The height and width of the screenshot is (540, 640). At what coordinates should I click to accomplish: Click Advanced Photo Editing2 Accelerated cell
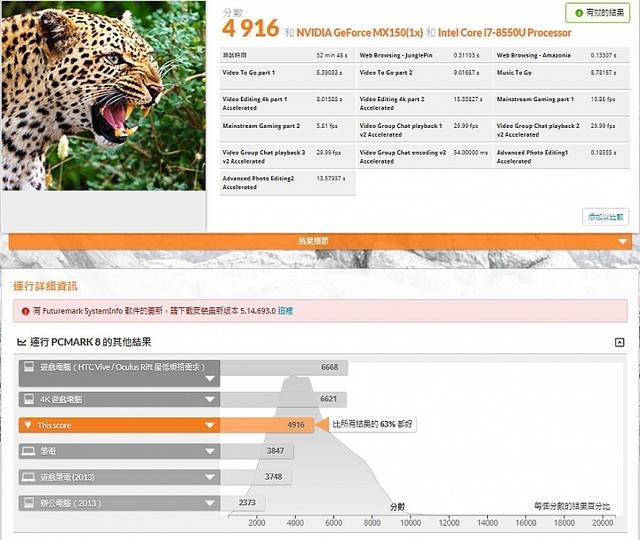[x=288, y=182]
